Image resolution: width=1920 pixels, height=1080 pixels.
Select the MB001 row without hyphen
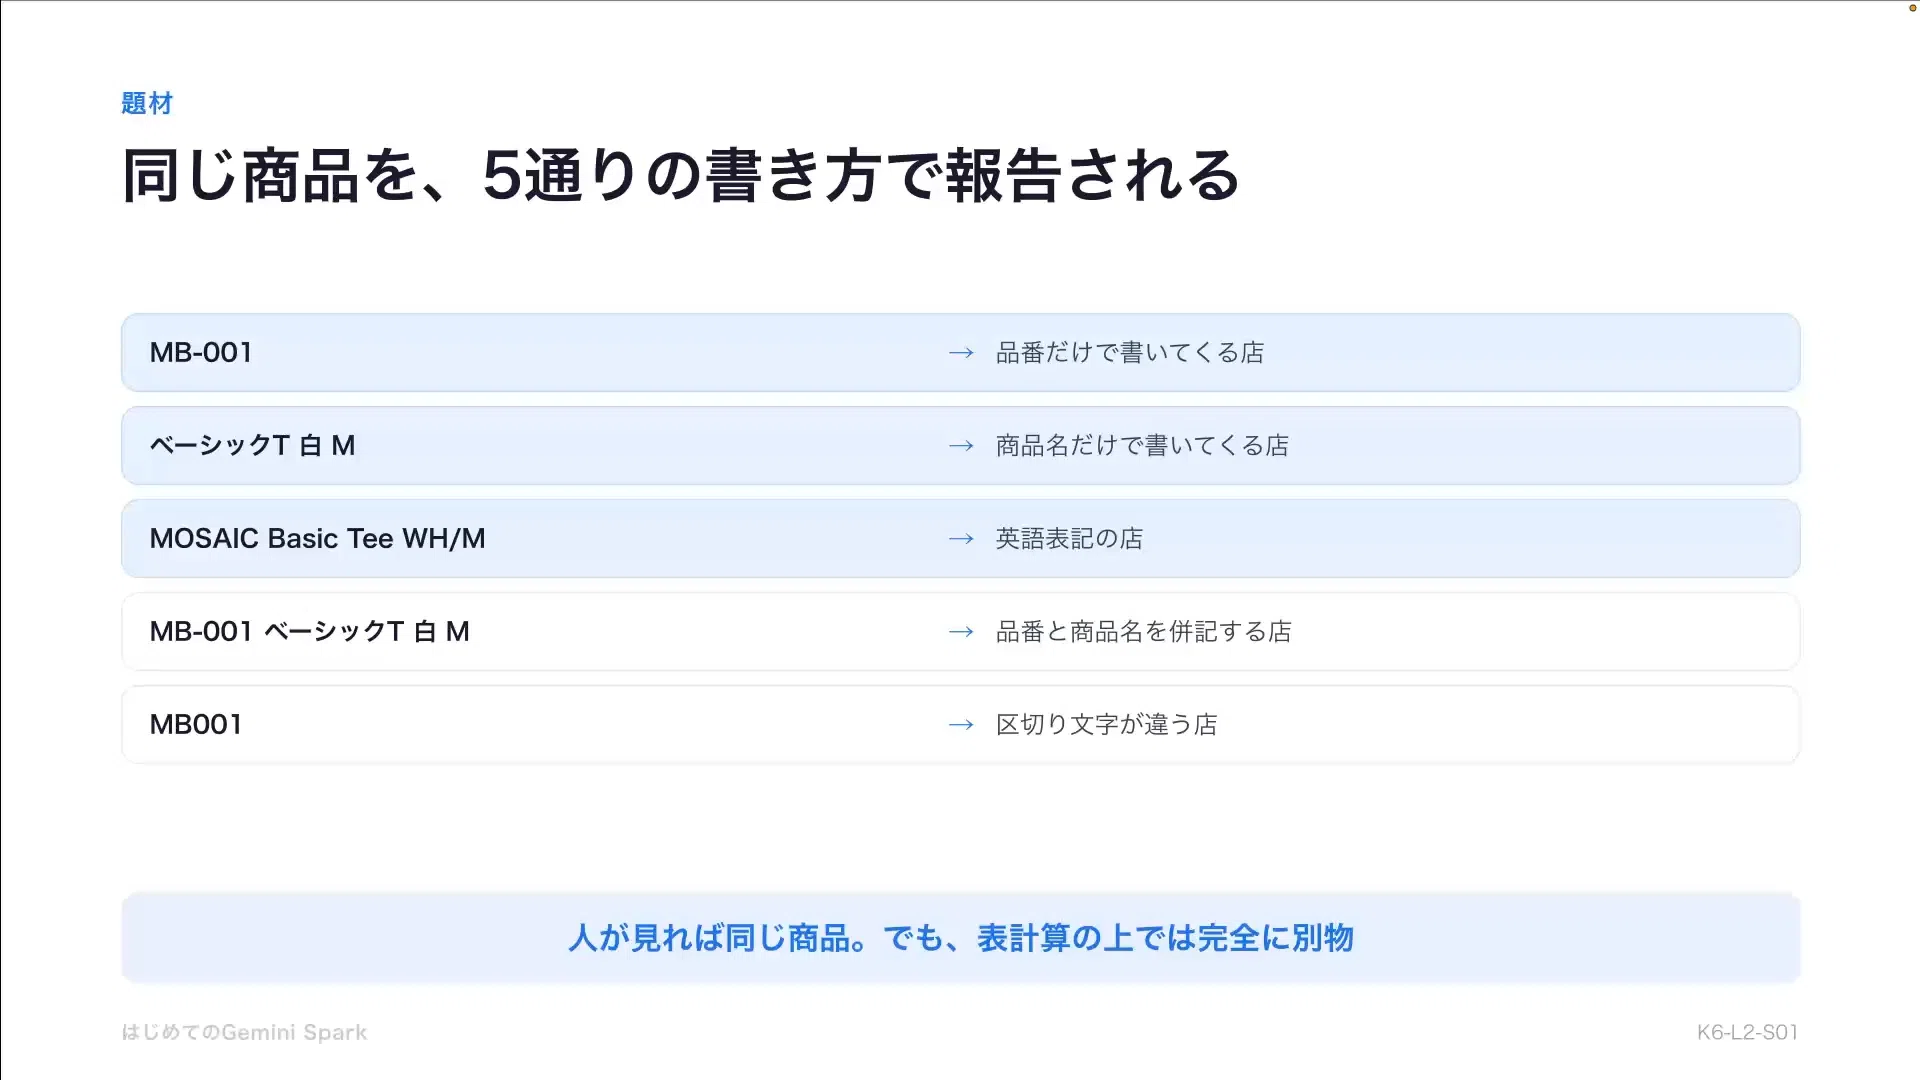tap(960, 725)
